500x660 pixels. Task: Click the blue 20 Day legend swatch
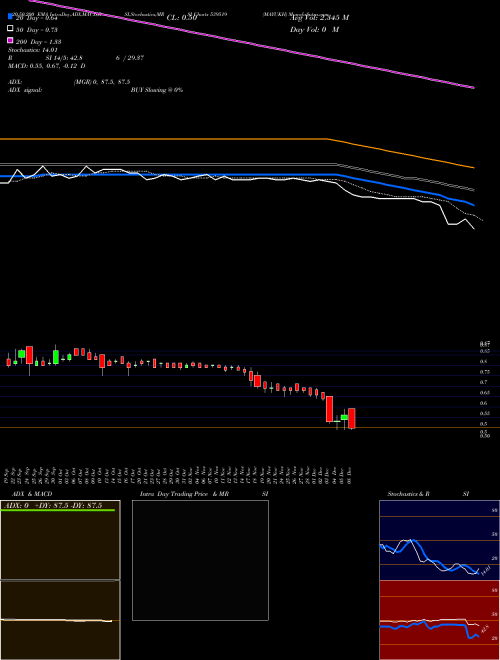tap(11, 17)
